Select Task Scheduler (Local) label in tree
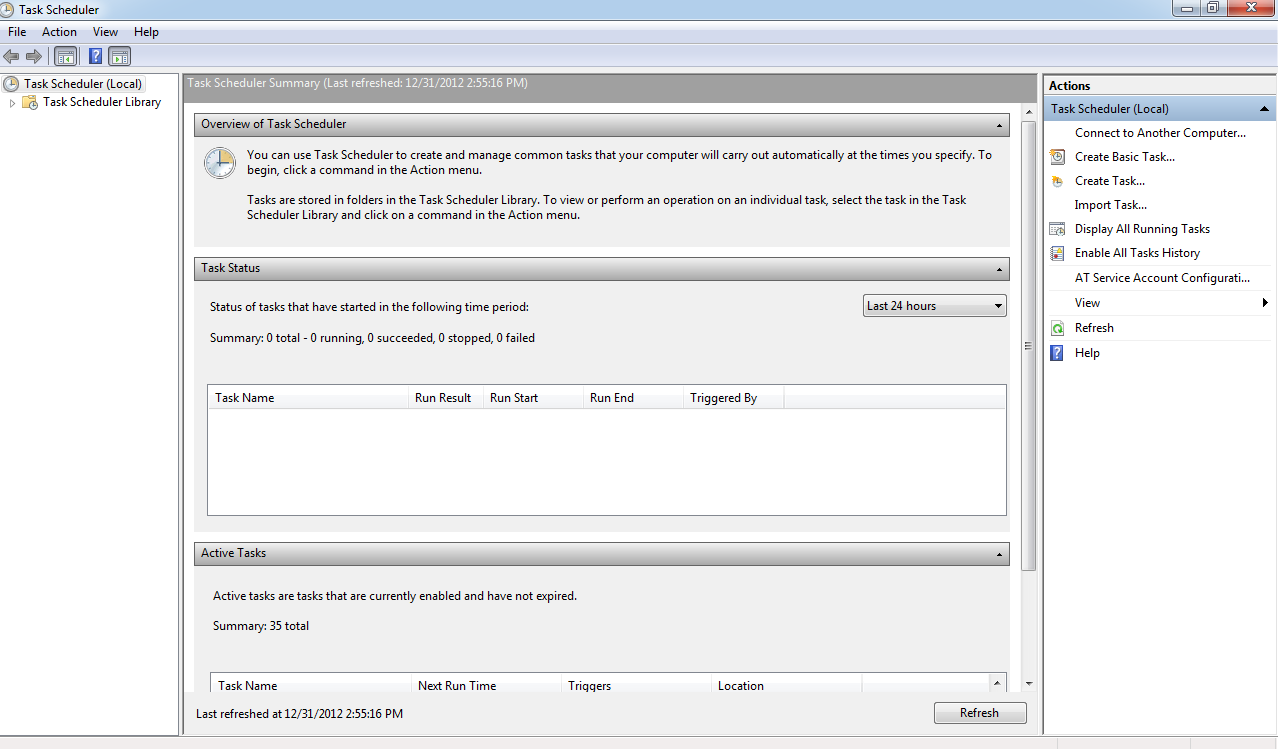Image resolution: width=1278 pixels, height=749 pixels. (83, 84)
